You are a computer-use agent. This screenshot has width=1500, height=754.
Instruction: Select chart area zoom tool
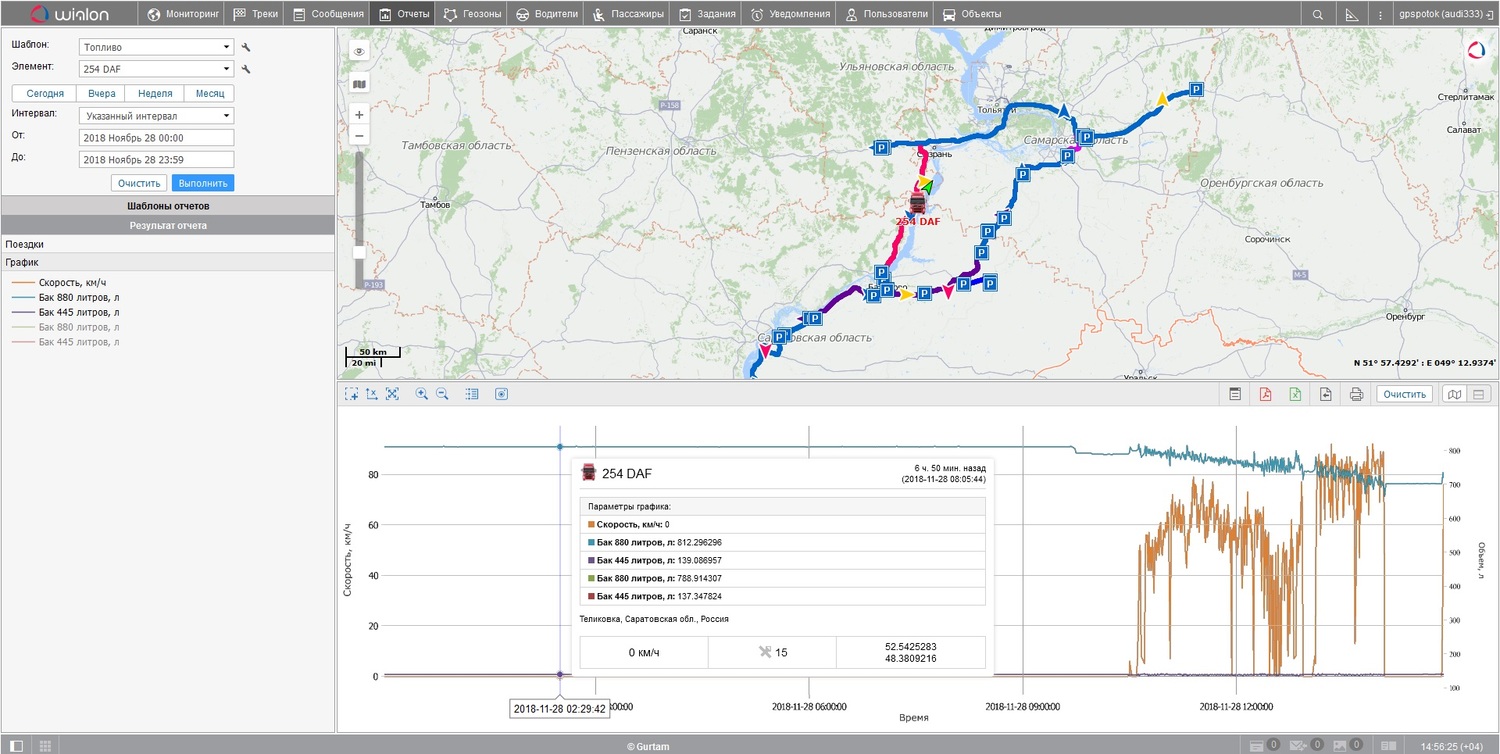click(352, 394)
